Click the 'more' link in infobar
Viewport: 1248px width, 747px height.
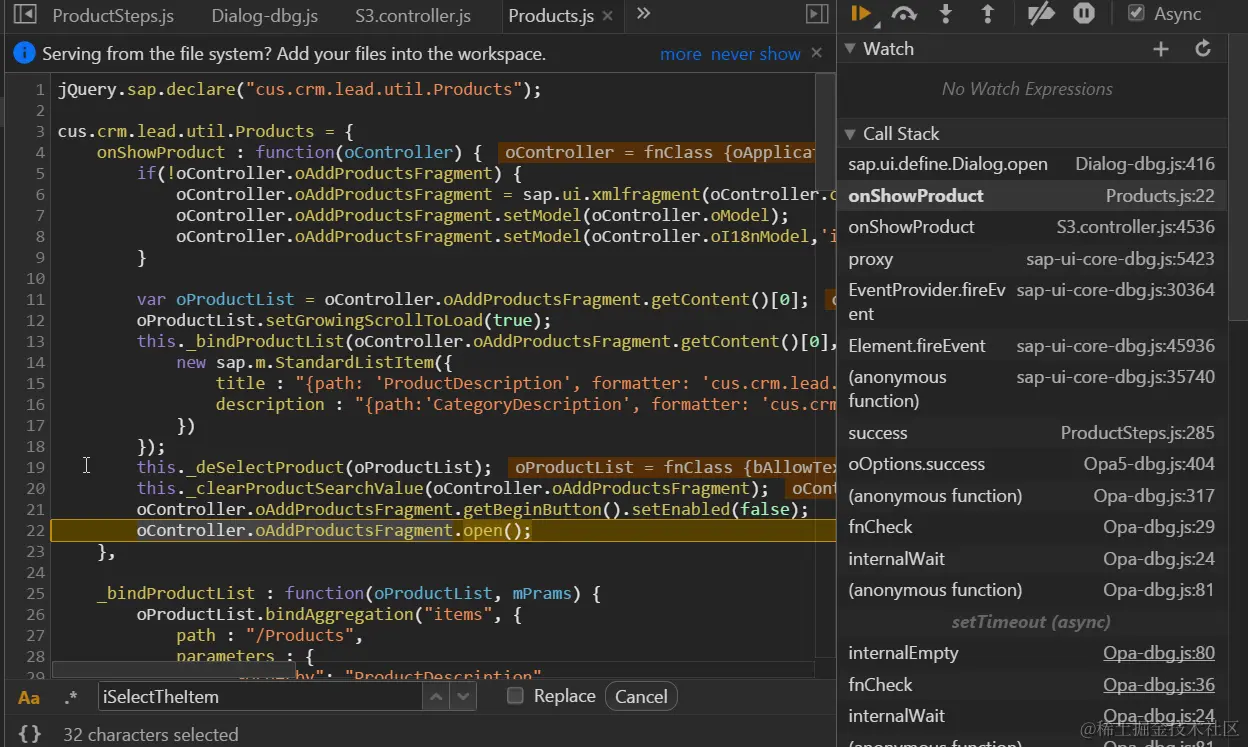[x=681, y=54]
